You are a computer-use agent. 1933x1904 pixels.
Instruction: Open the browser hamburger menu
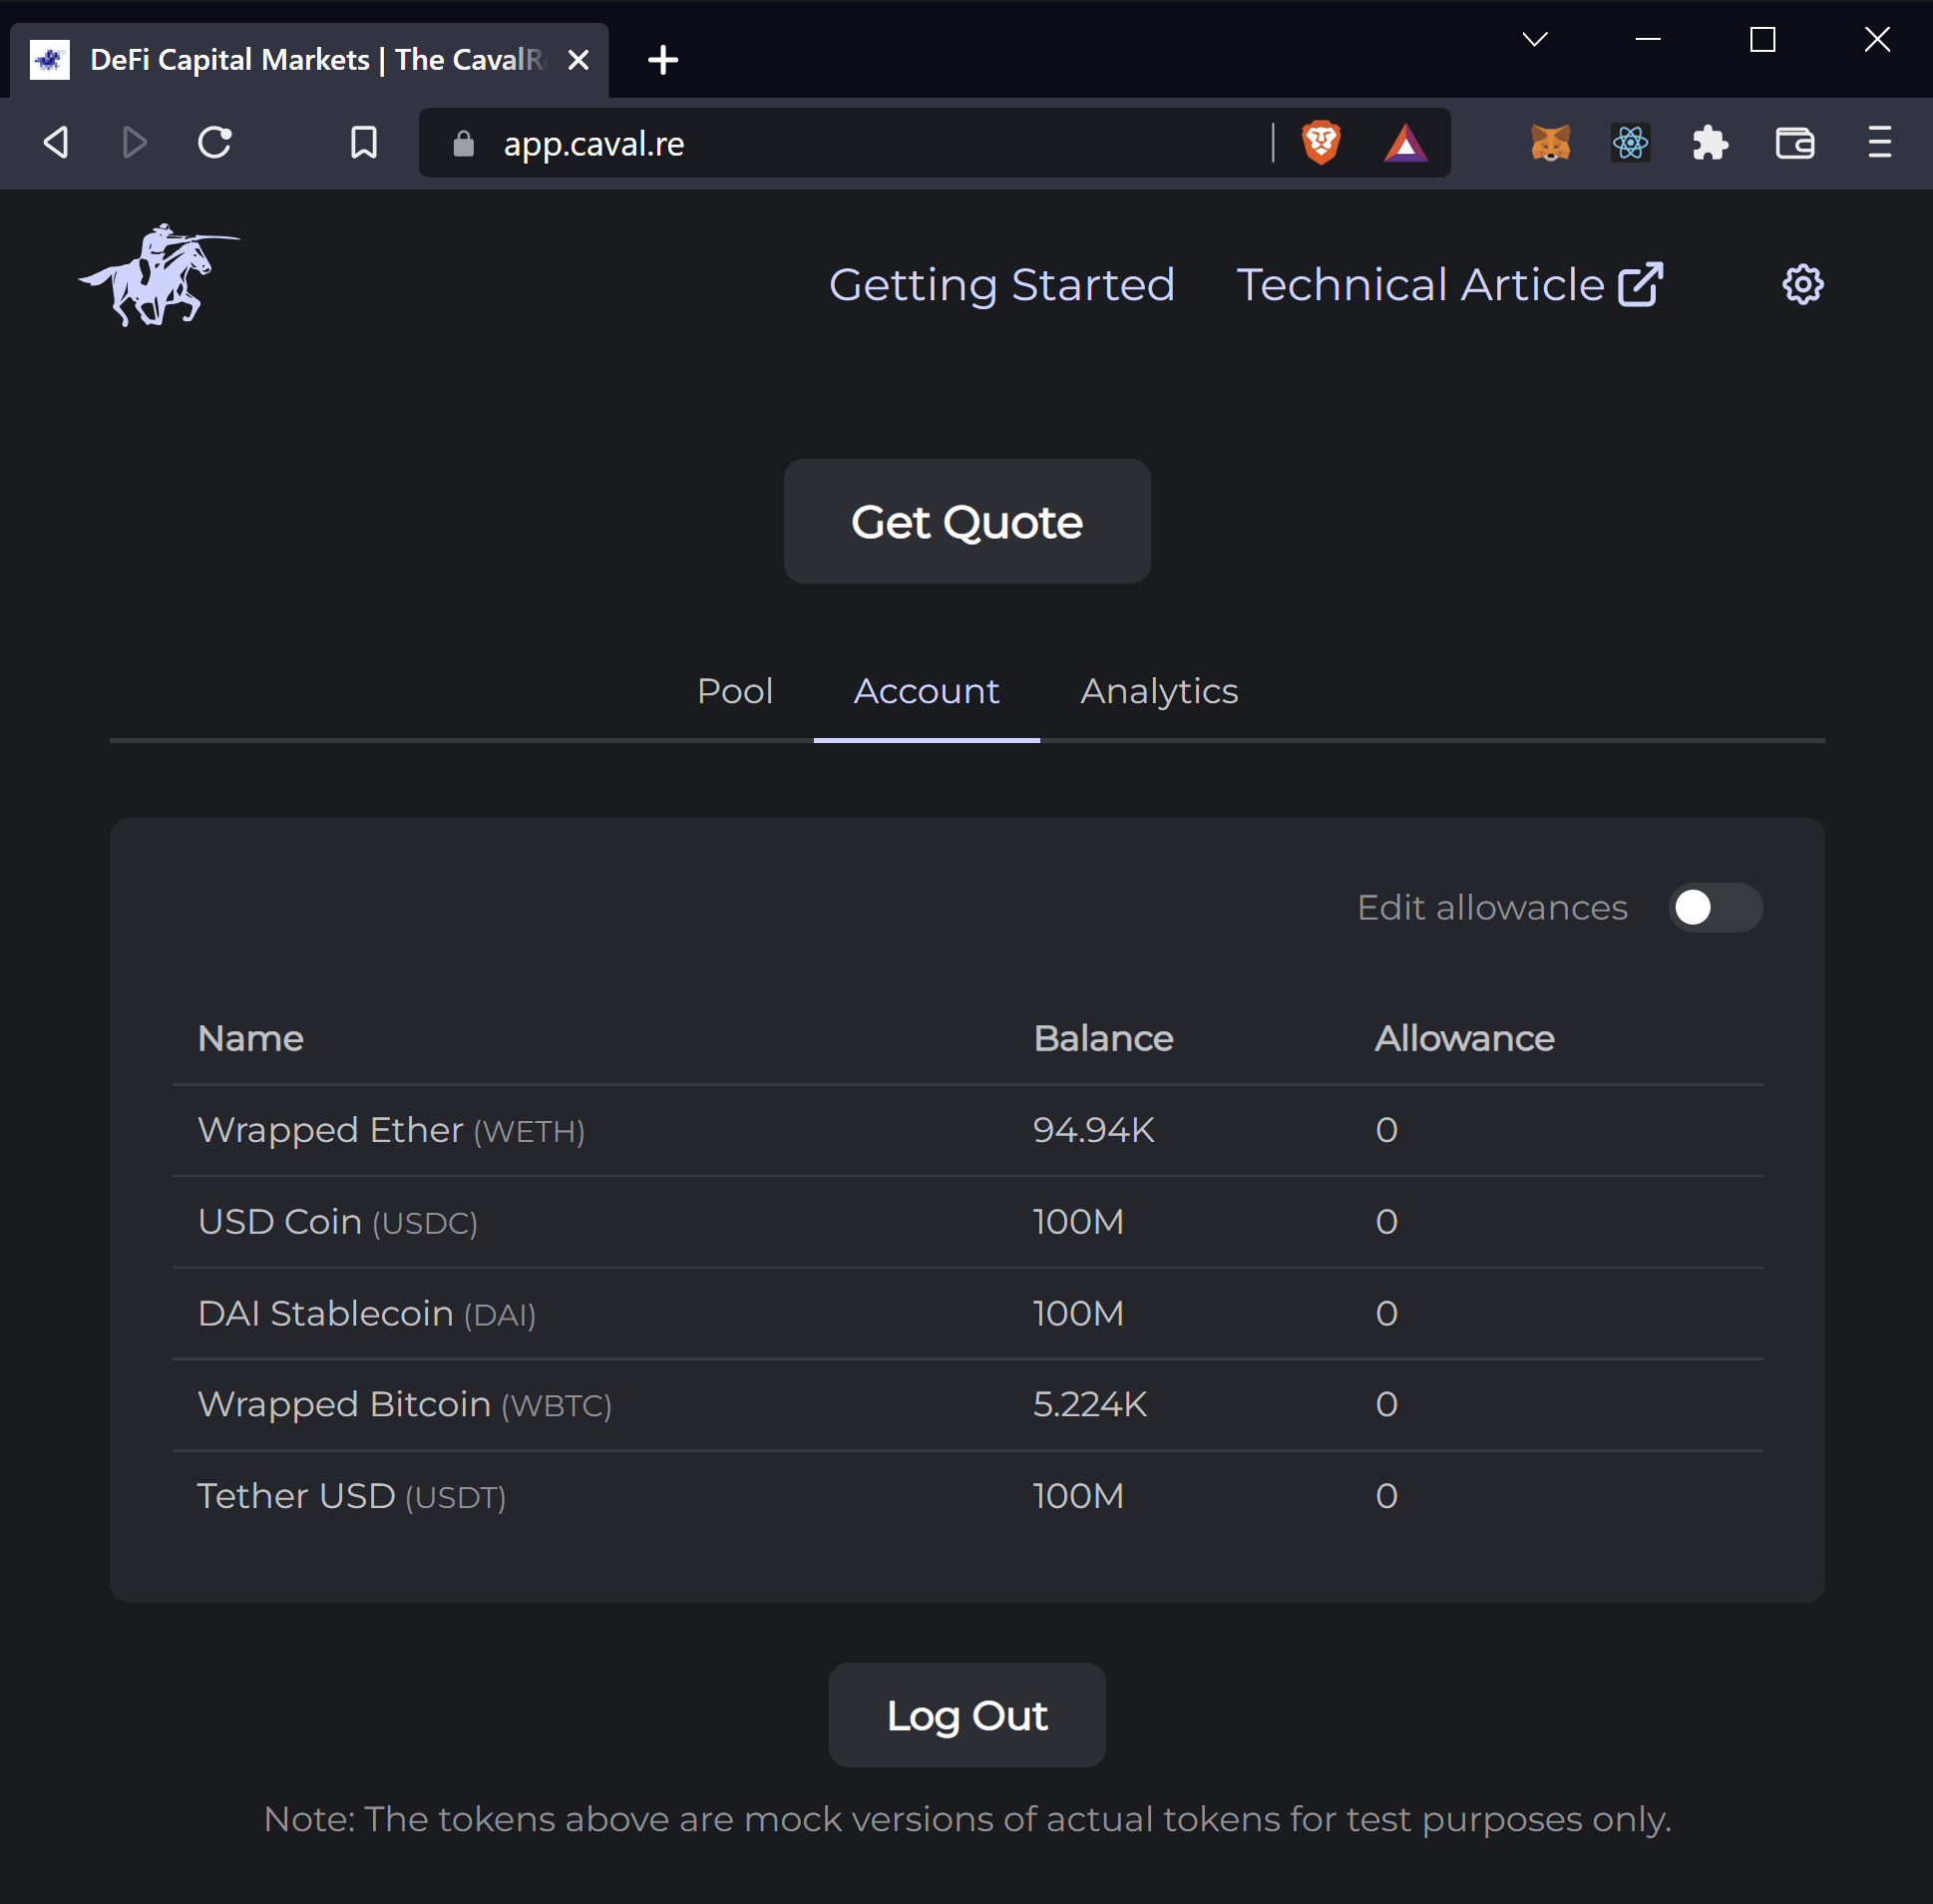point(1879,142)
